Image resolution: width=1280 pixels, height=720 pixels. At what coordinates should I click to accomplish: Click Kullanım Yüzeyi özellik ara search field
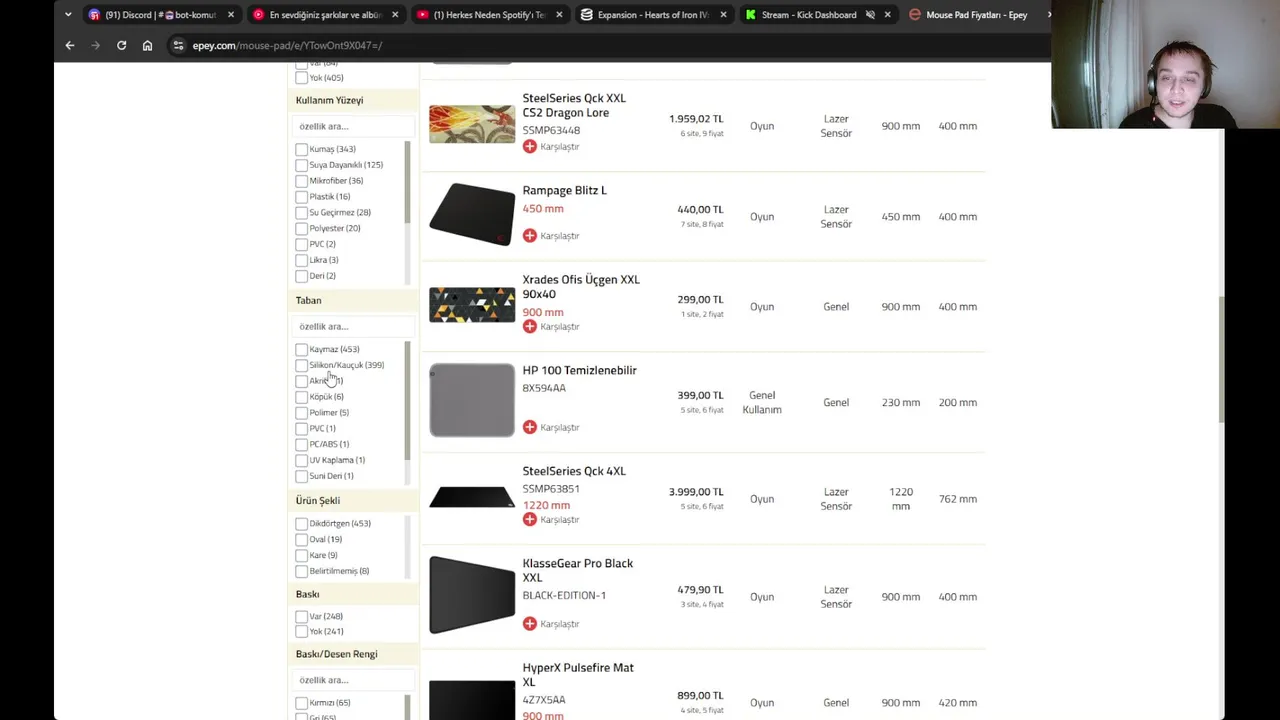point(353,126)
